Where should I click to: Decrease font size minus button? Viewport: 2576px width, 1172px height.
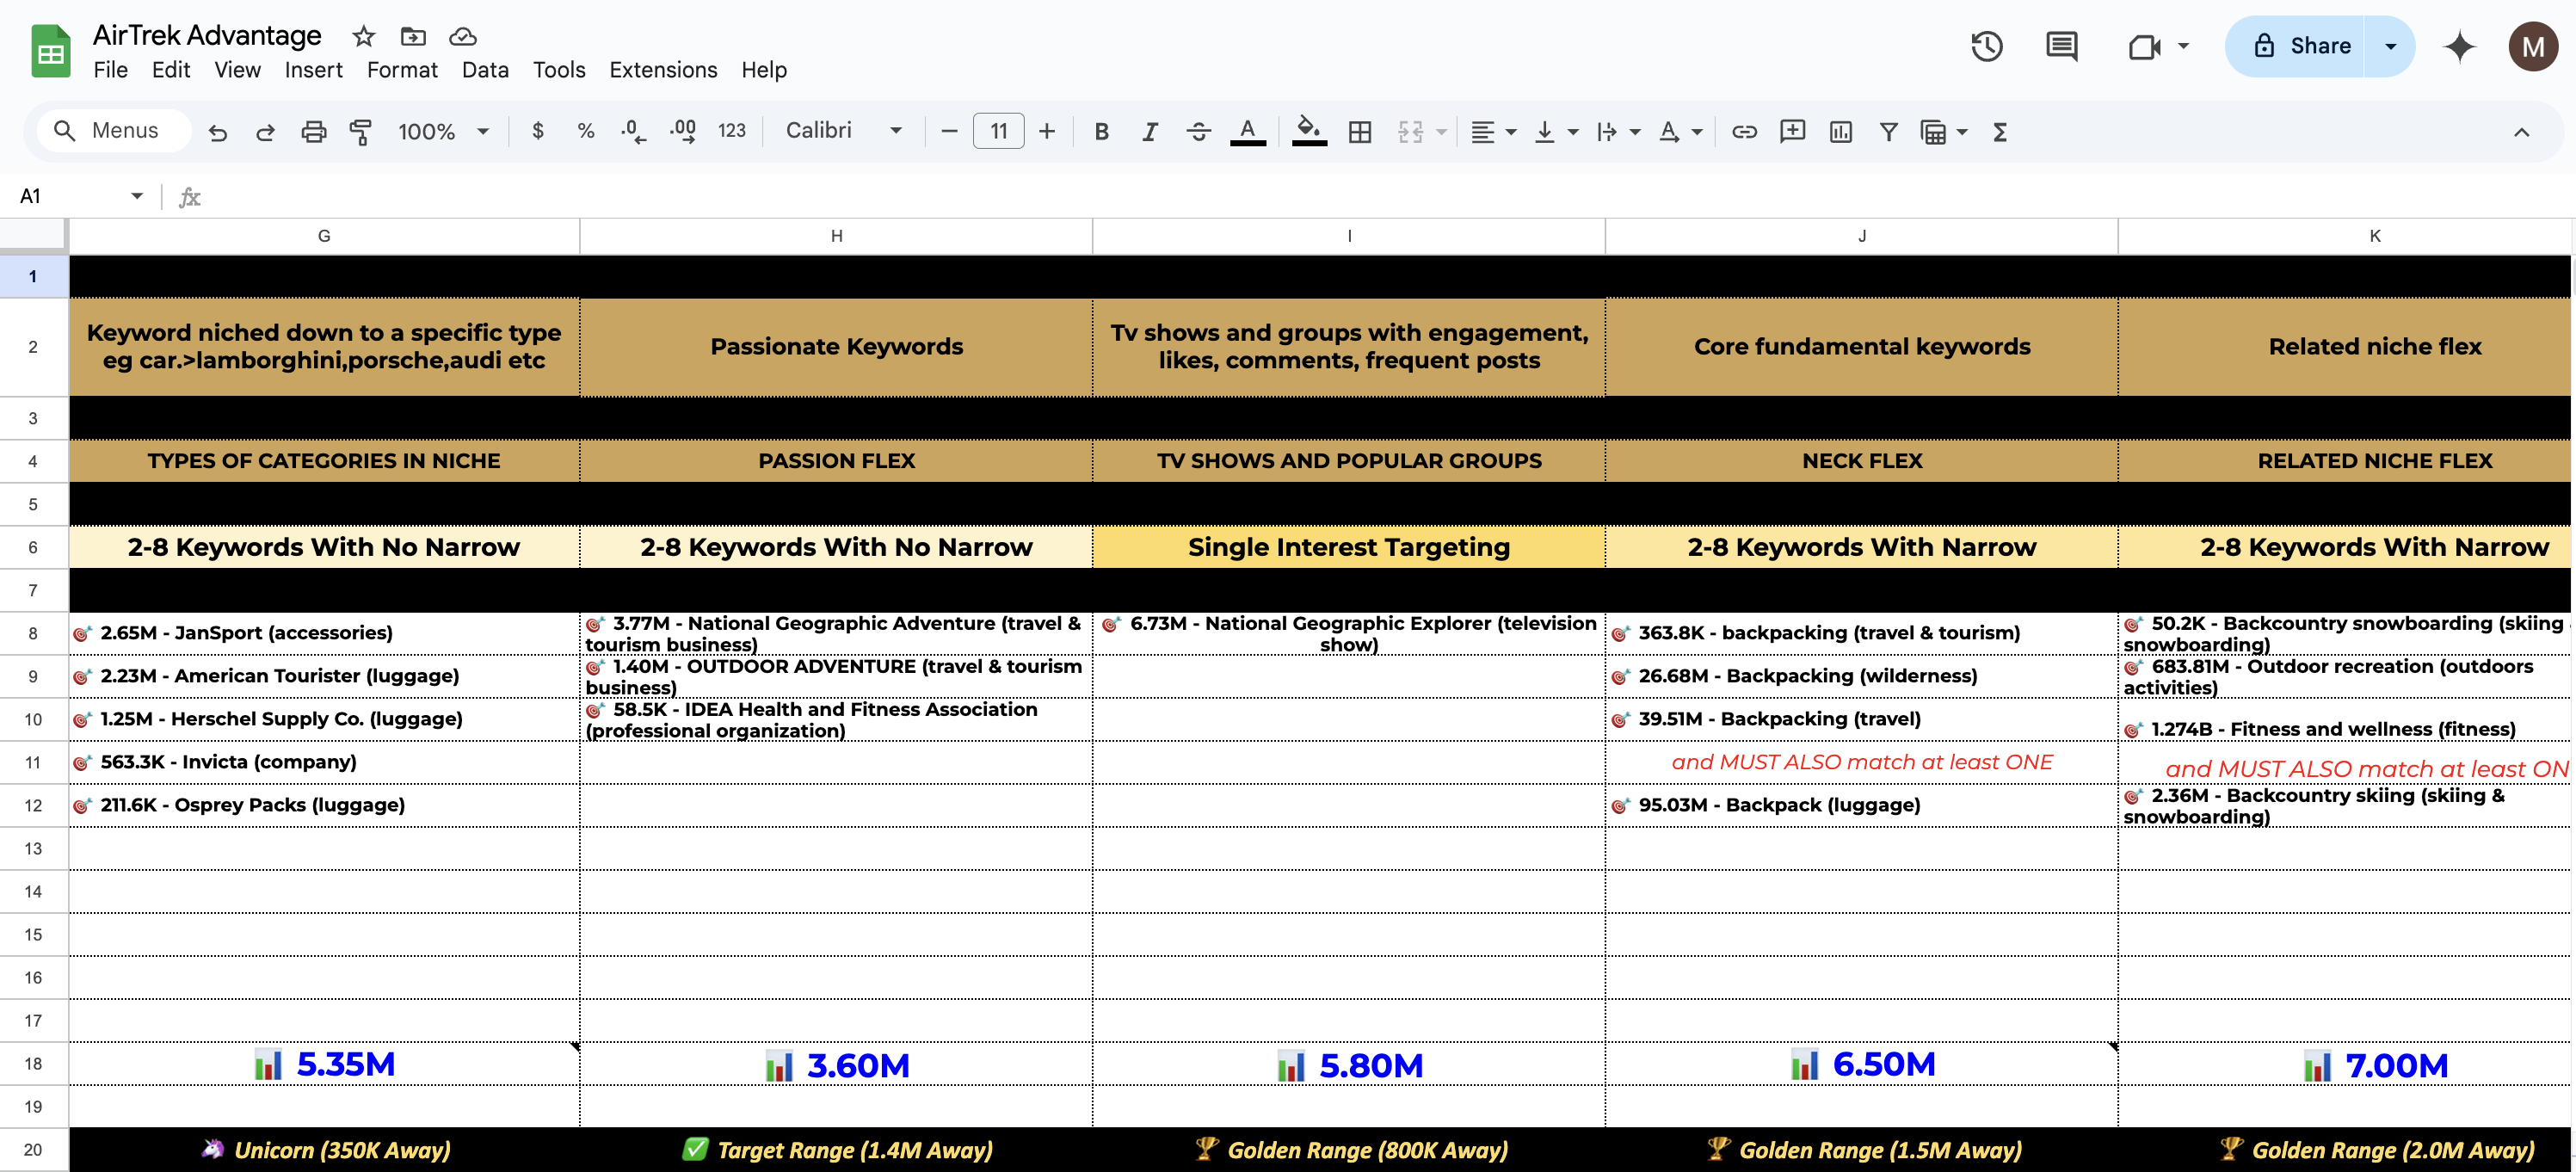coord(950,131)
